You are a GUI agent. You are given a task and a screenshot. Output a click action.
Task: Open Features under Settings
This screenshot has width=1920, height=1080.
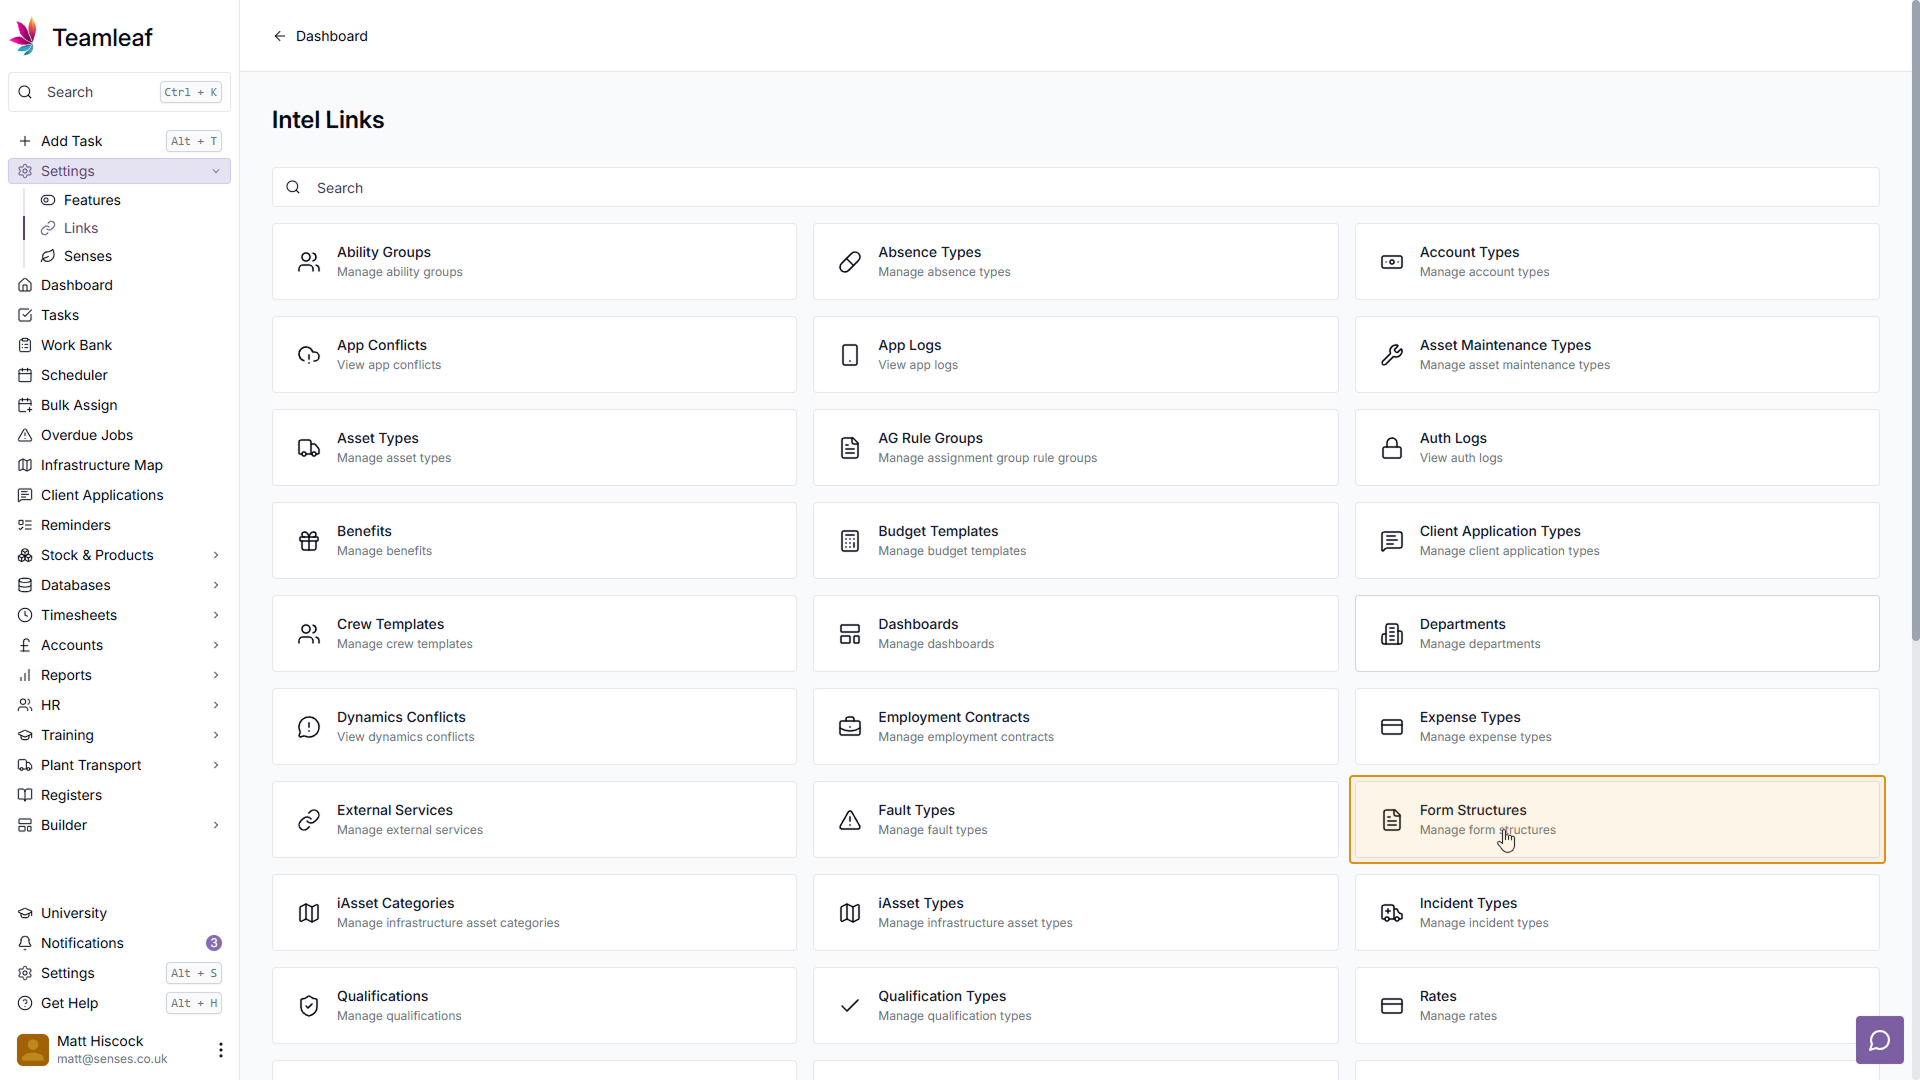[x=91, y=200]
